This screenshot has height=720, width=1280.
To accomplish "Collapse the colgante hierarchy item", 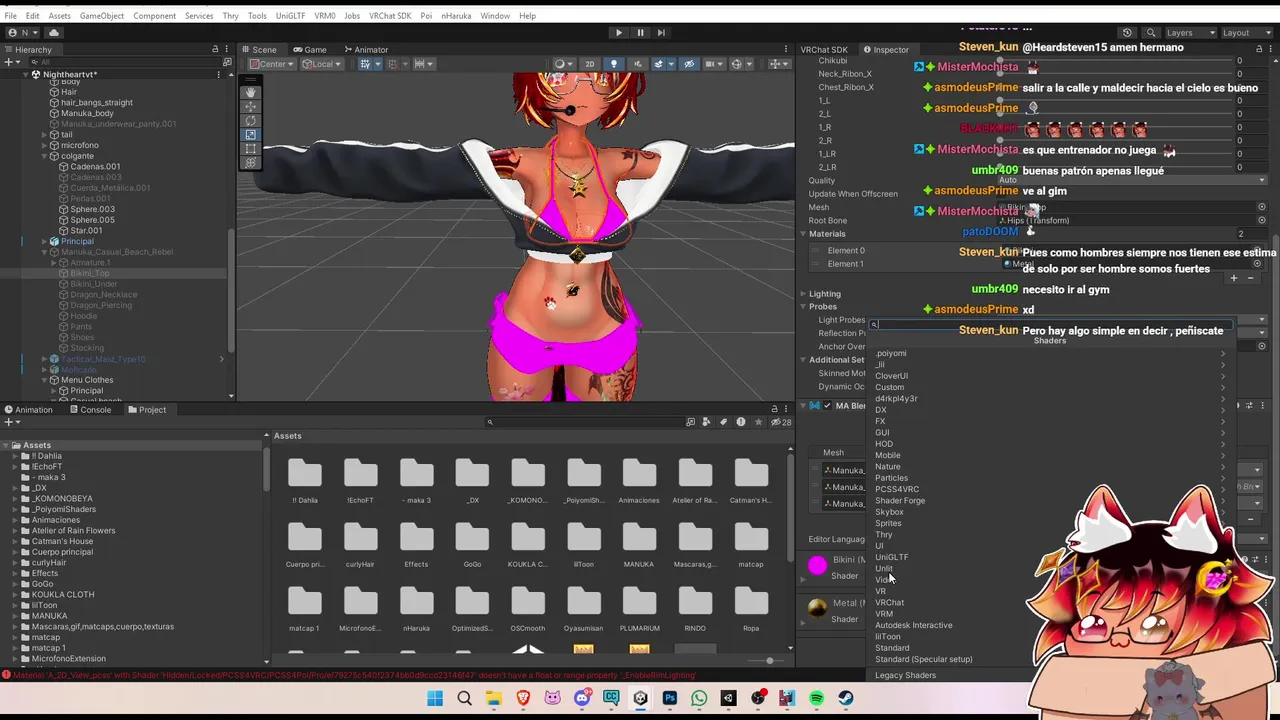I will (44, 156).
